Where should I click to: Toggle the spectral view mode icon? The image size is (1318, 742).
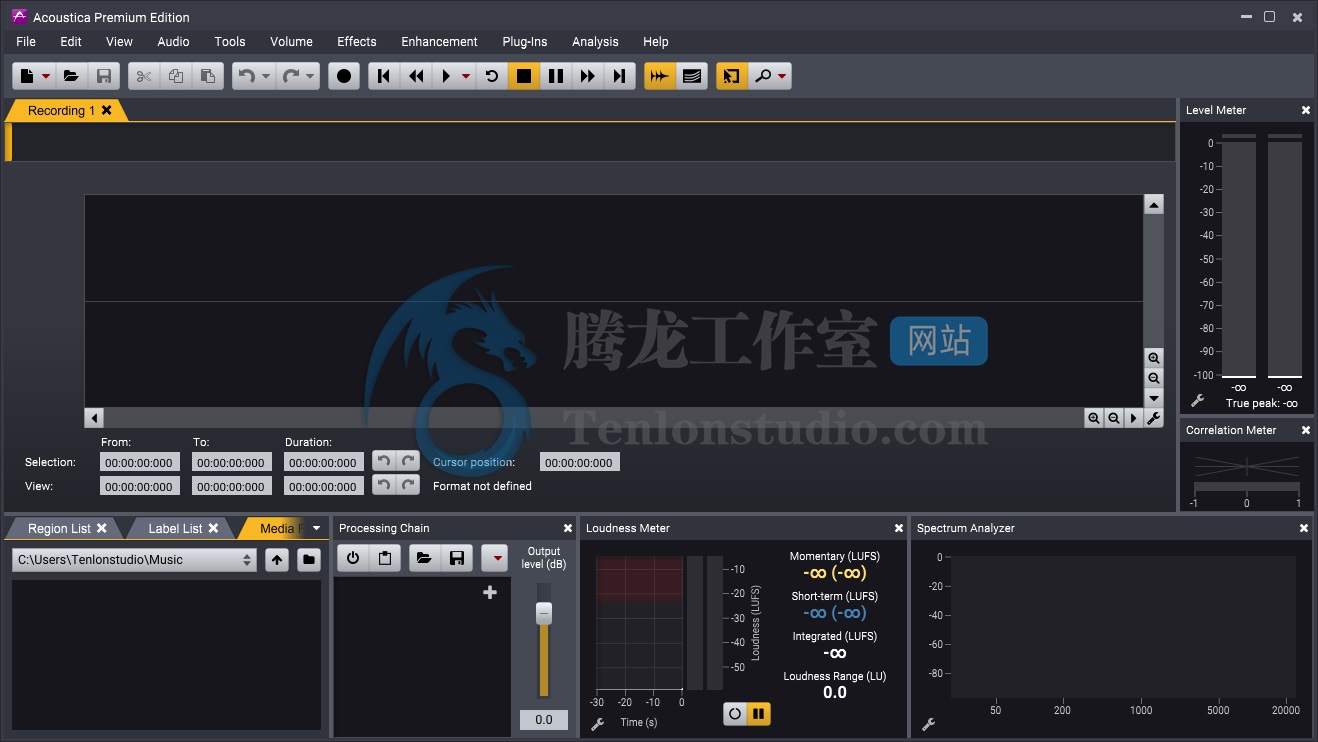click(x=691, y=76)
